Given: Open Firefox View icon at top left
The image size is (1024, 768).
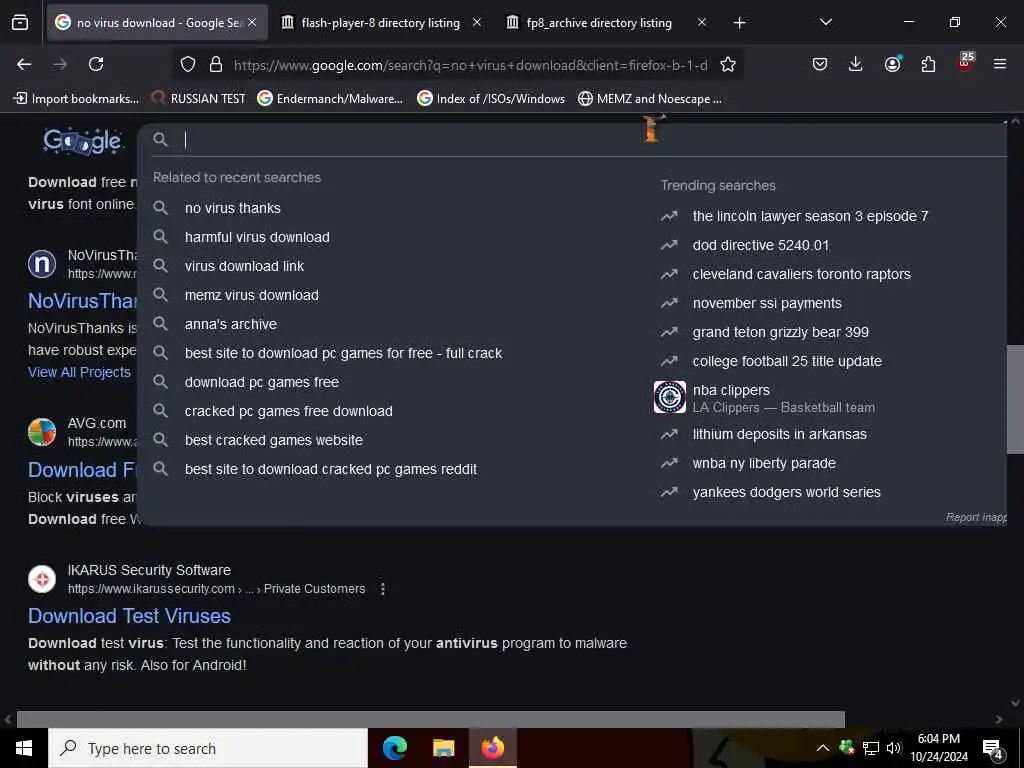Looking at the screenshot, I should point(20,23).
